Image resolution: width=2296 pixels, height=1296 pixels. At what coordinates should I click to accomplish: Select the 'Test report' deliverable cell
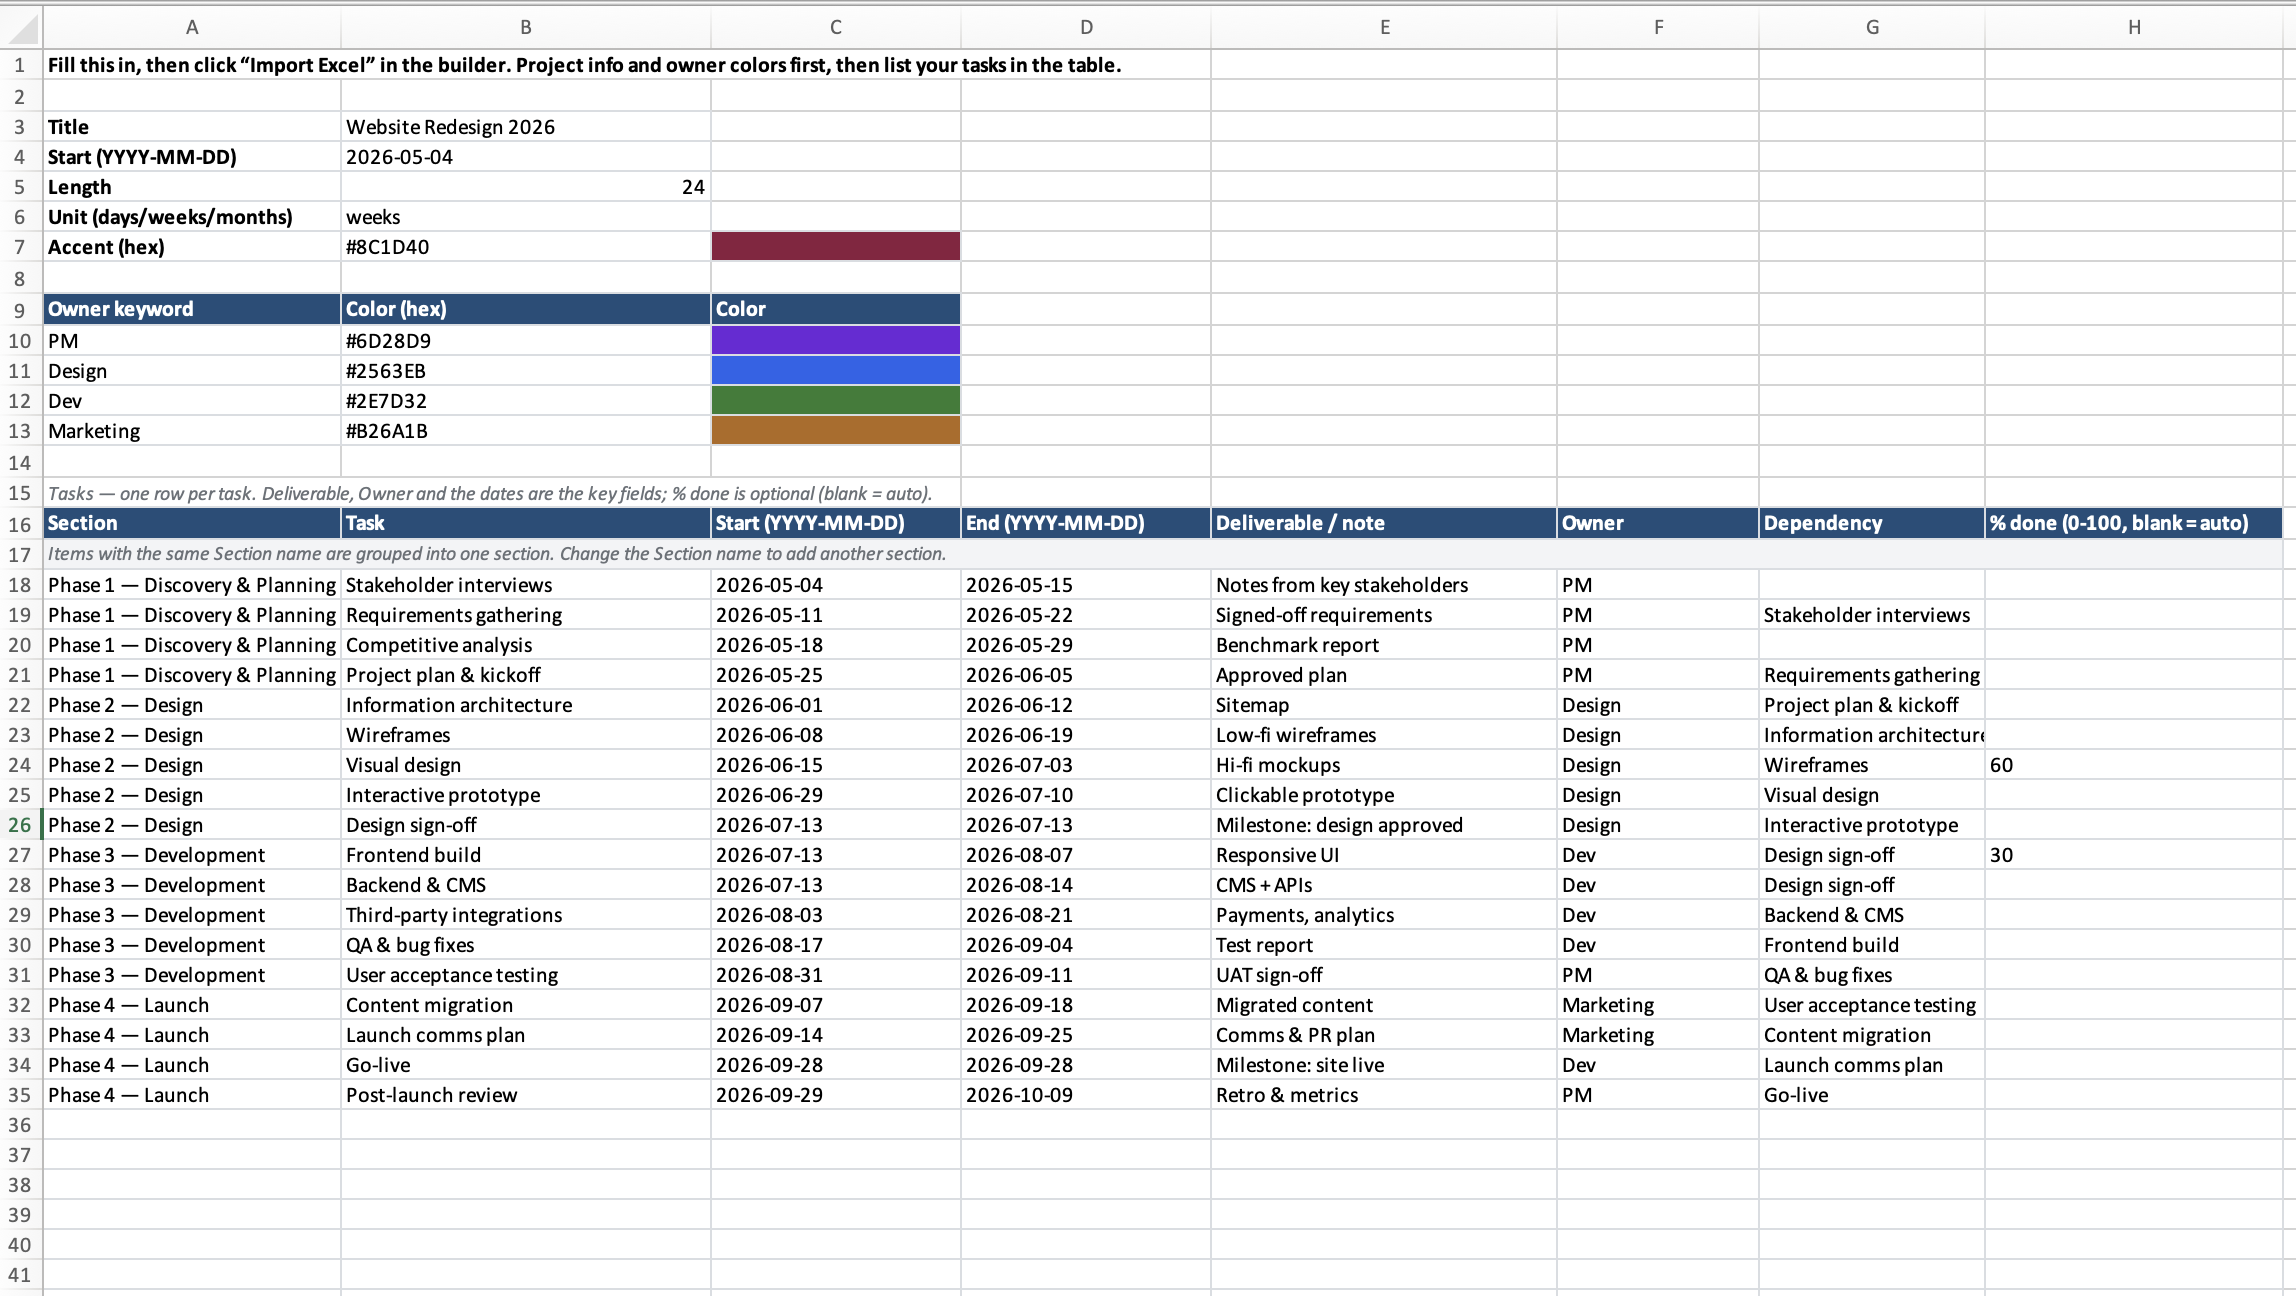click(x=1384, y=945)
